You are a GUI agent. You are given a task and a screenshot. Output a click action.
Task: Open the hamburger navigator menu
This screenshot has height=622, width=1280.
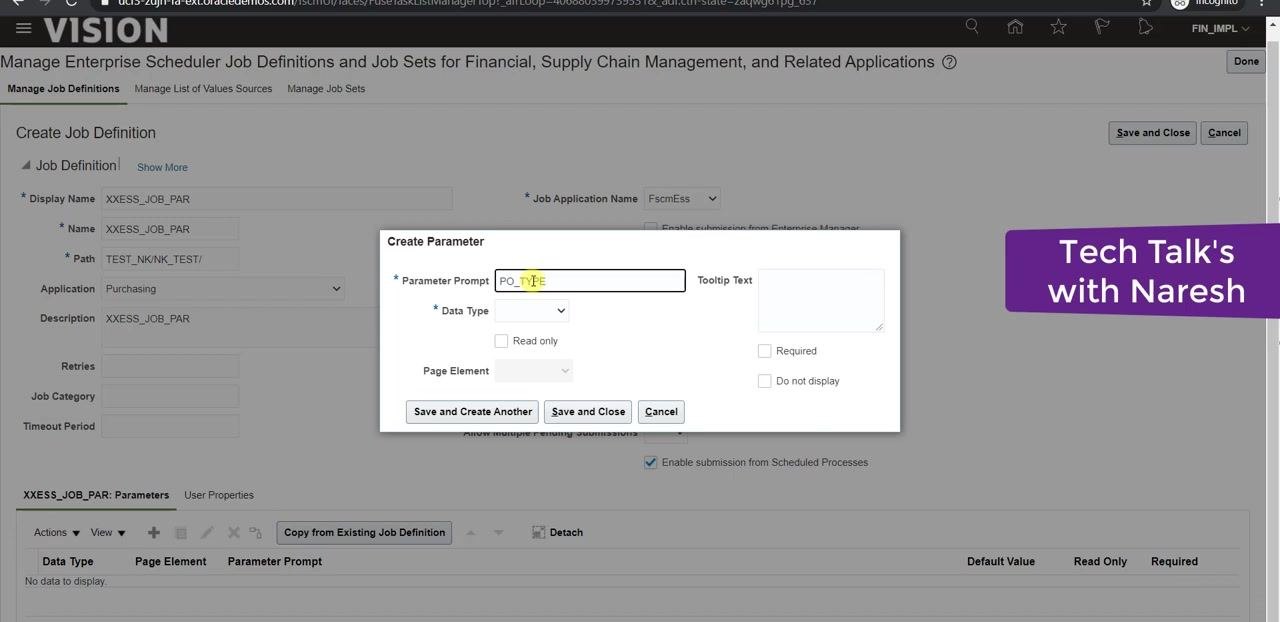pyautogui.click(x=23, y=28)
